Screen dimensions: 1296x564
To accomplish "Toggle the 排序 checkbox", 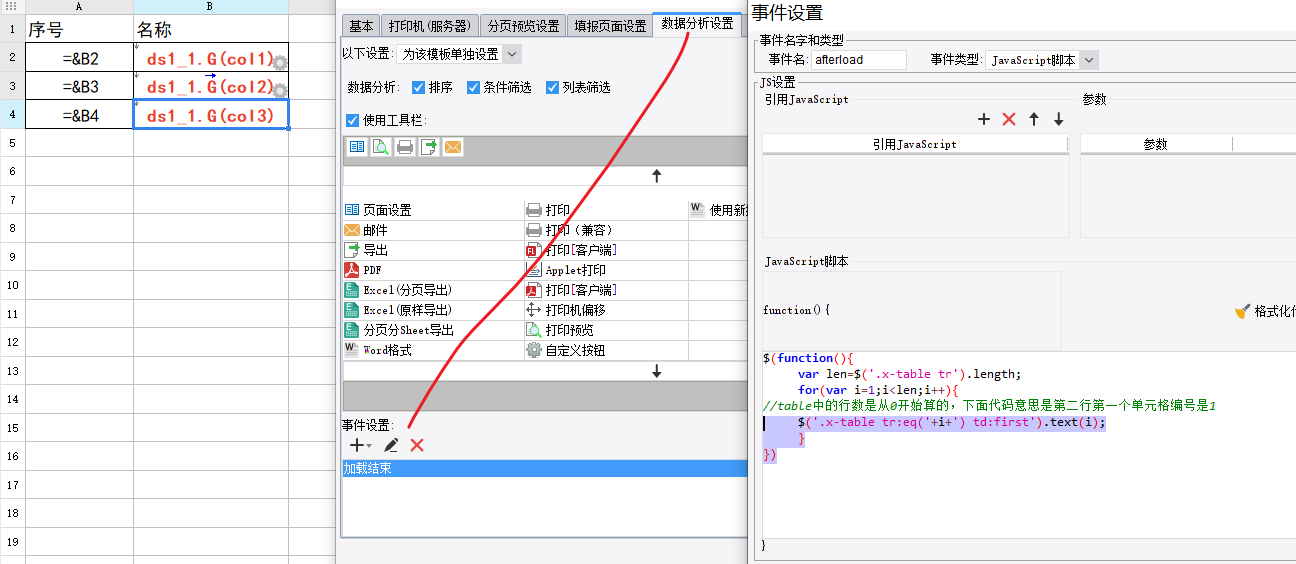I will click(x=418, y=87).
